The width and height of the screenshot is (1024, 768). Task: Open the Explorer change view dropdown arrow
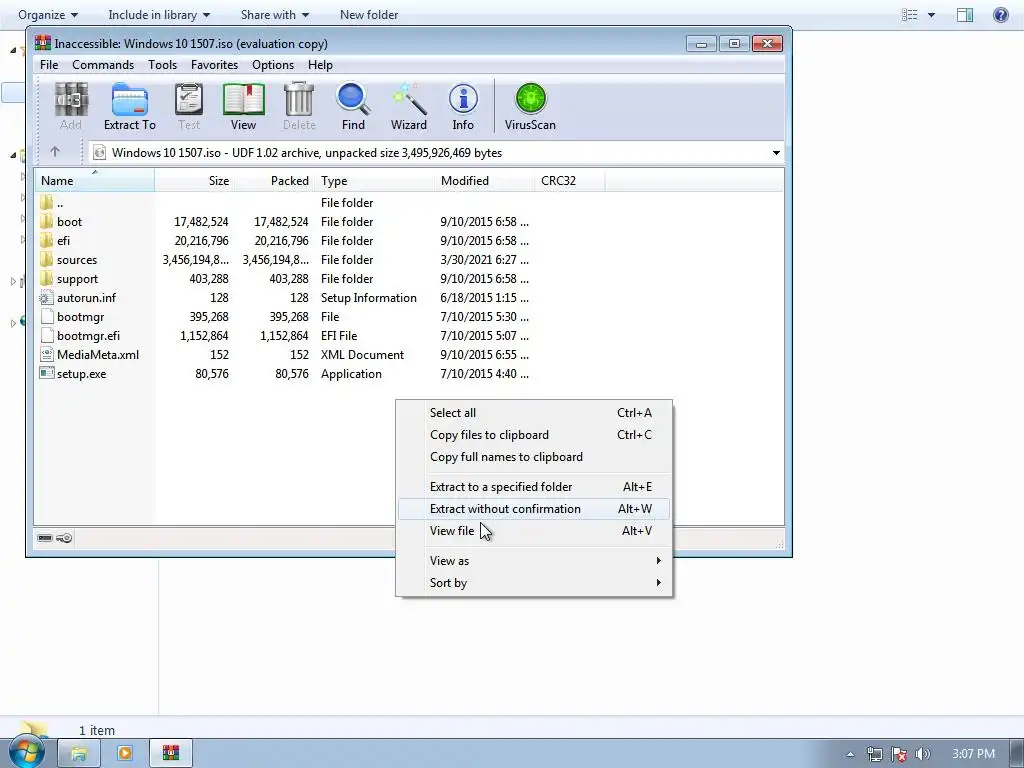[931, 14]
